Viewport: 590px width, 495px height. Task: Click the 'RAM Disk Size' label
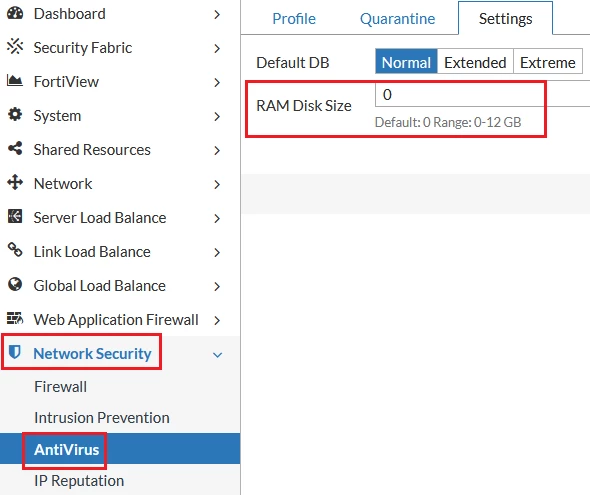pyautogui.click(x=304, y=106)
